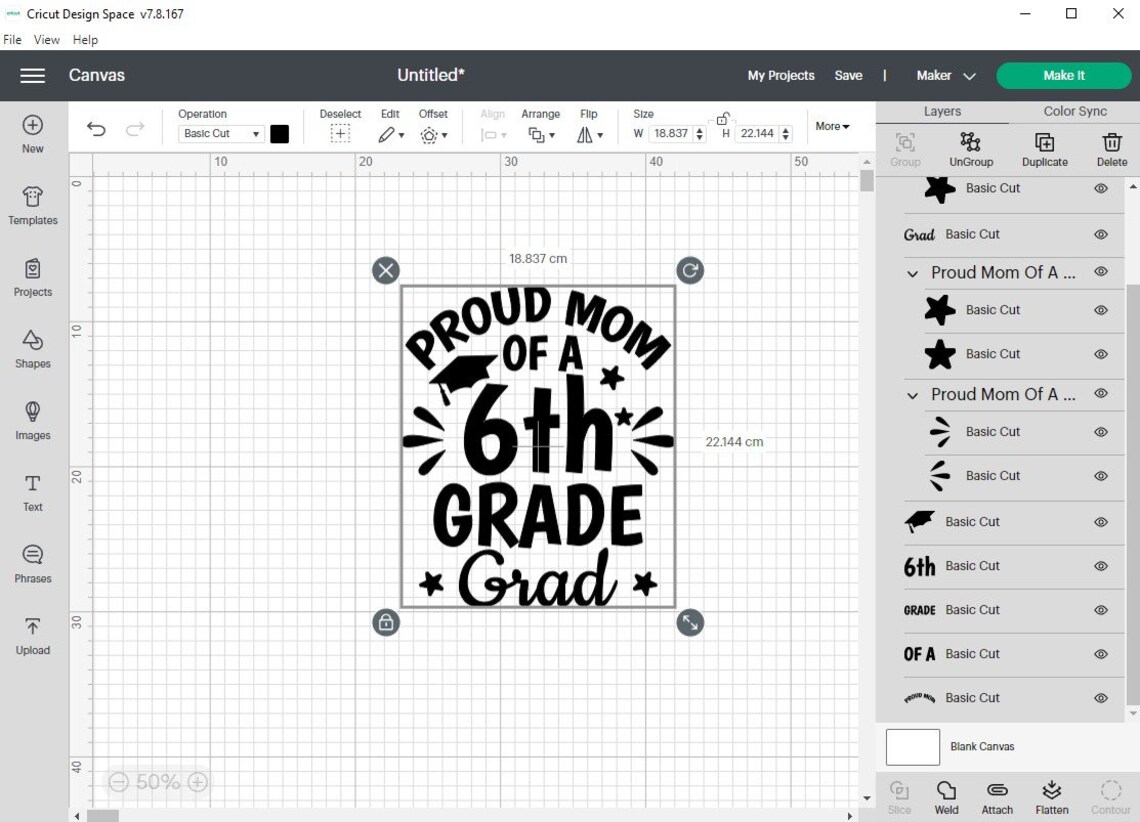Open the More options dropdown
The image size is (1140, 822).
click(831, 126)
